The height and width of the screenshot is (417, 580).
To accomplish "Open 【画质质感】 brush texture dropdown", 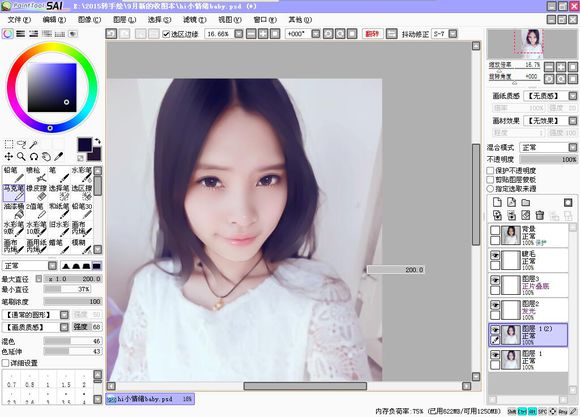I will tap(64, 327).
